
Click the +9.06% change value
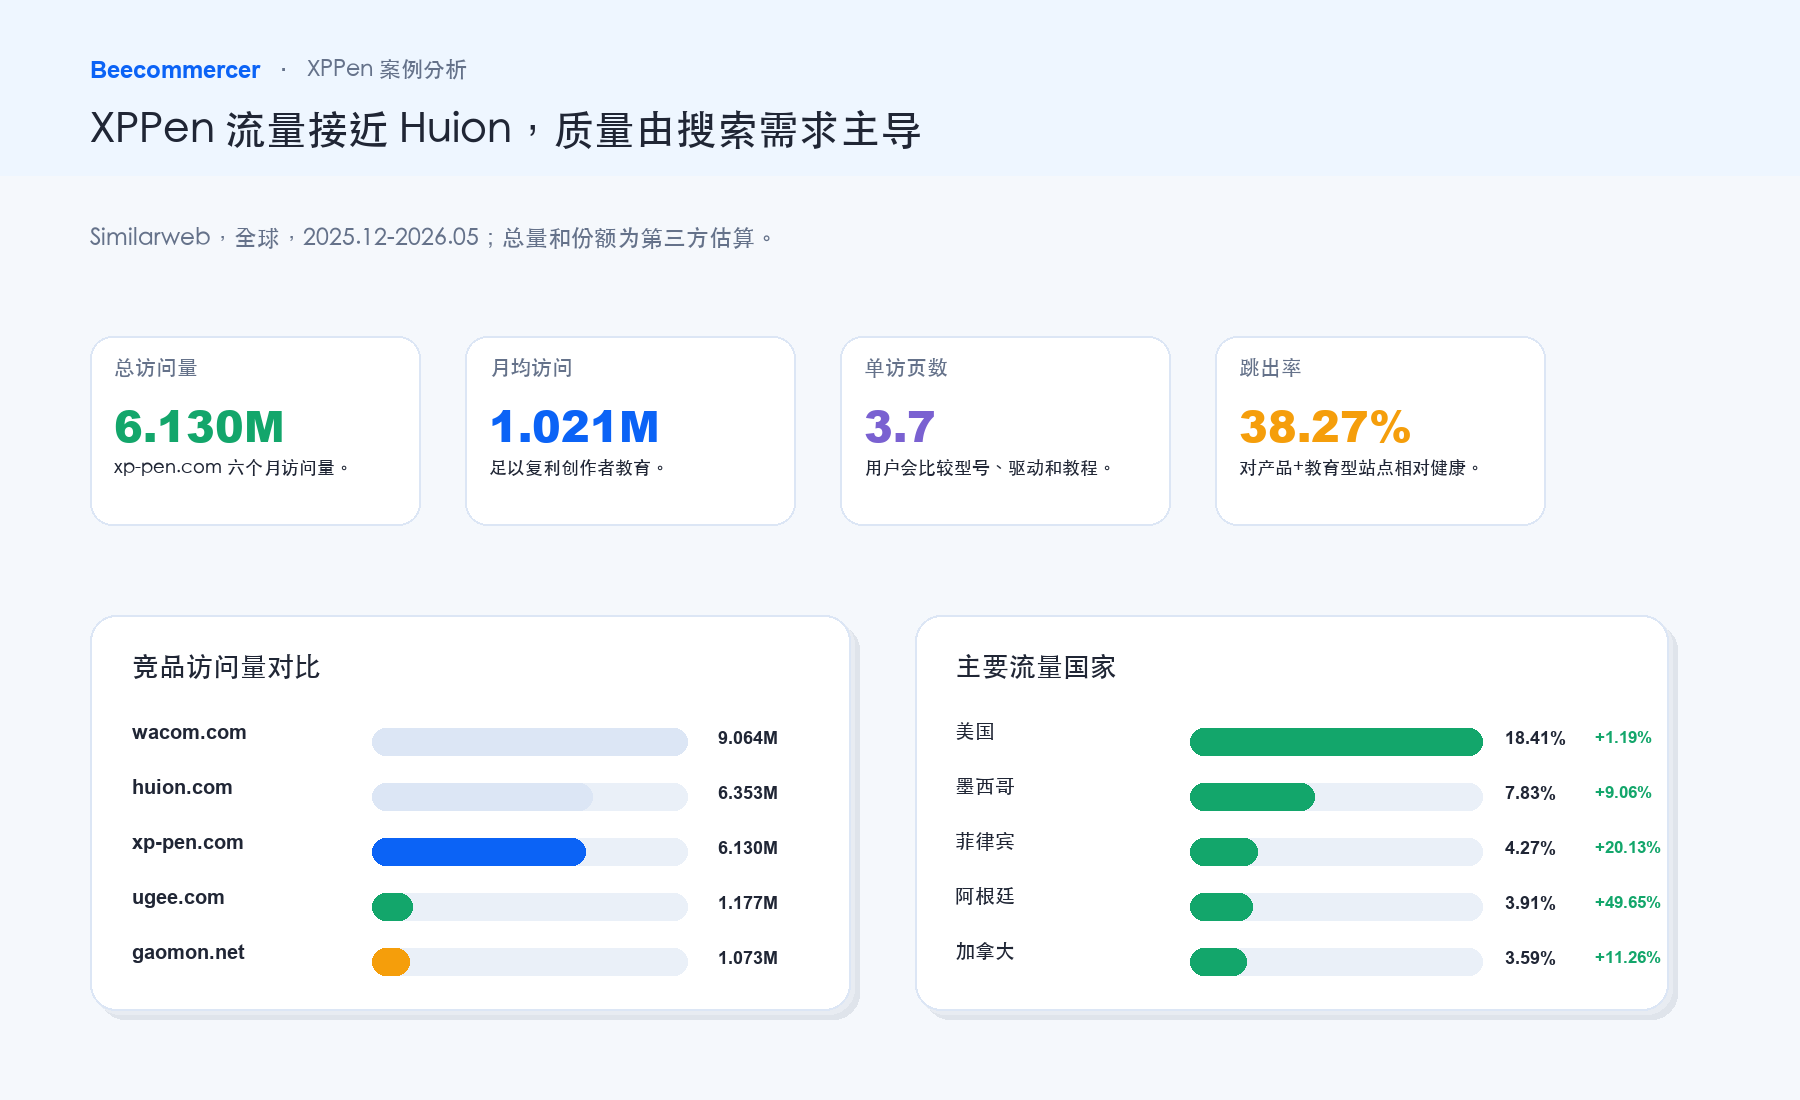coord(1623,793)
